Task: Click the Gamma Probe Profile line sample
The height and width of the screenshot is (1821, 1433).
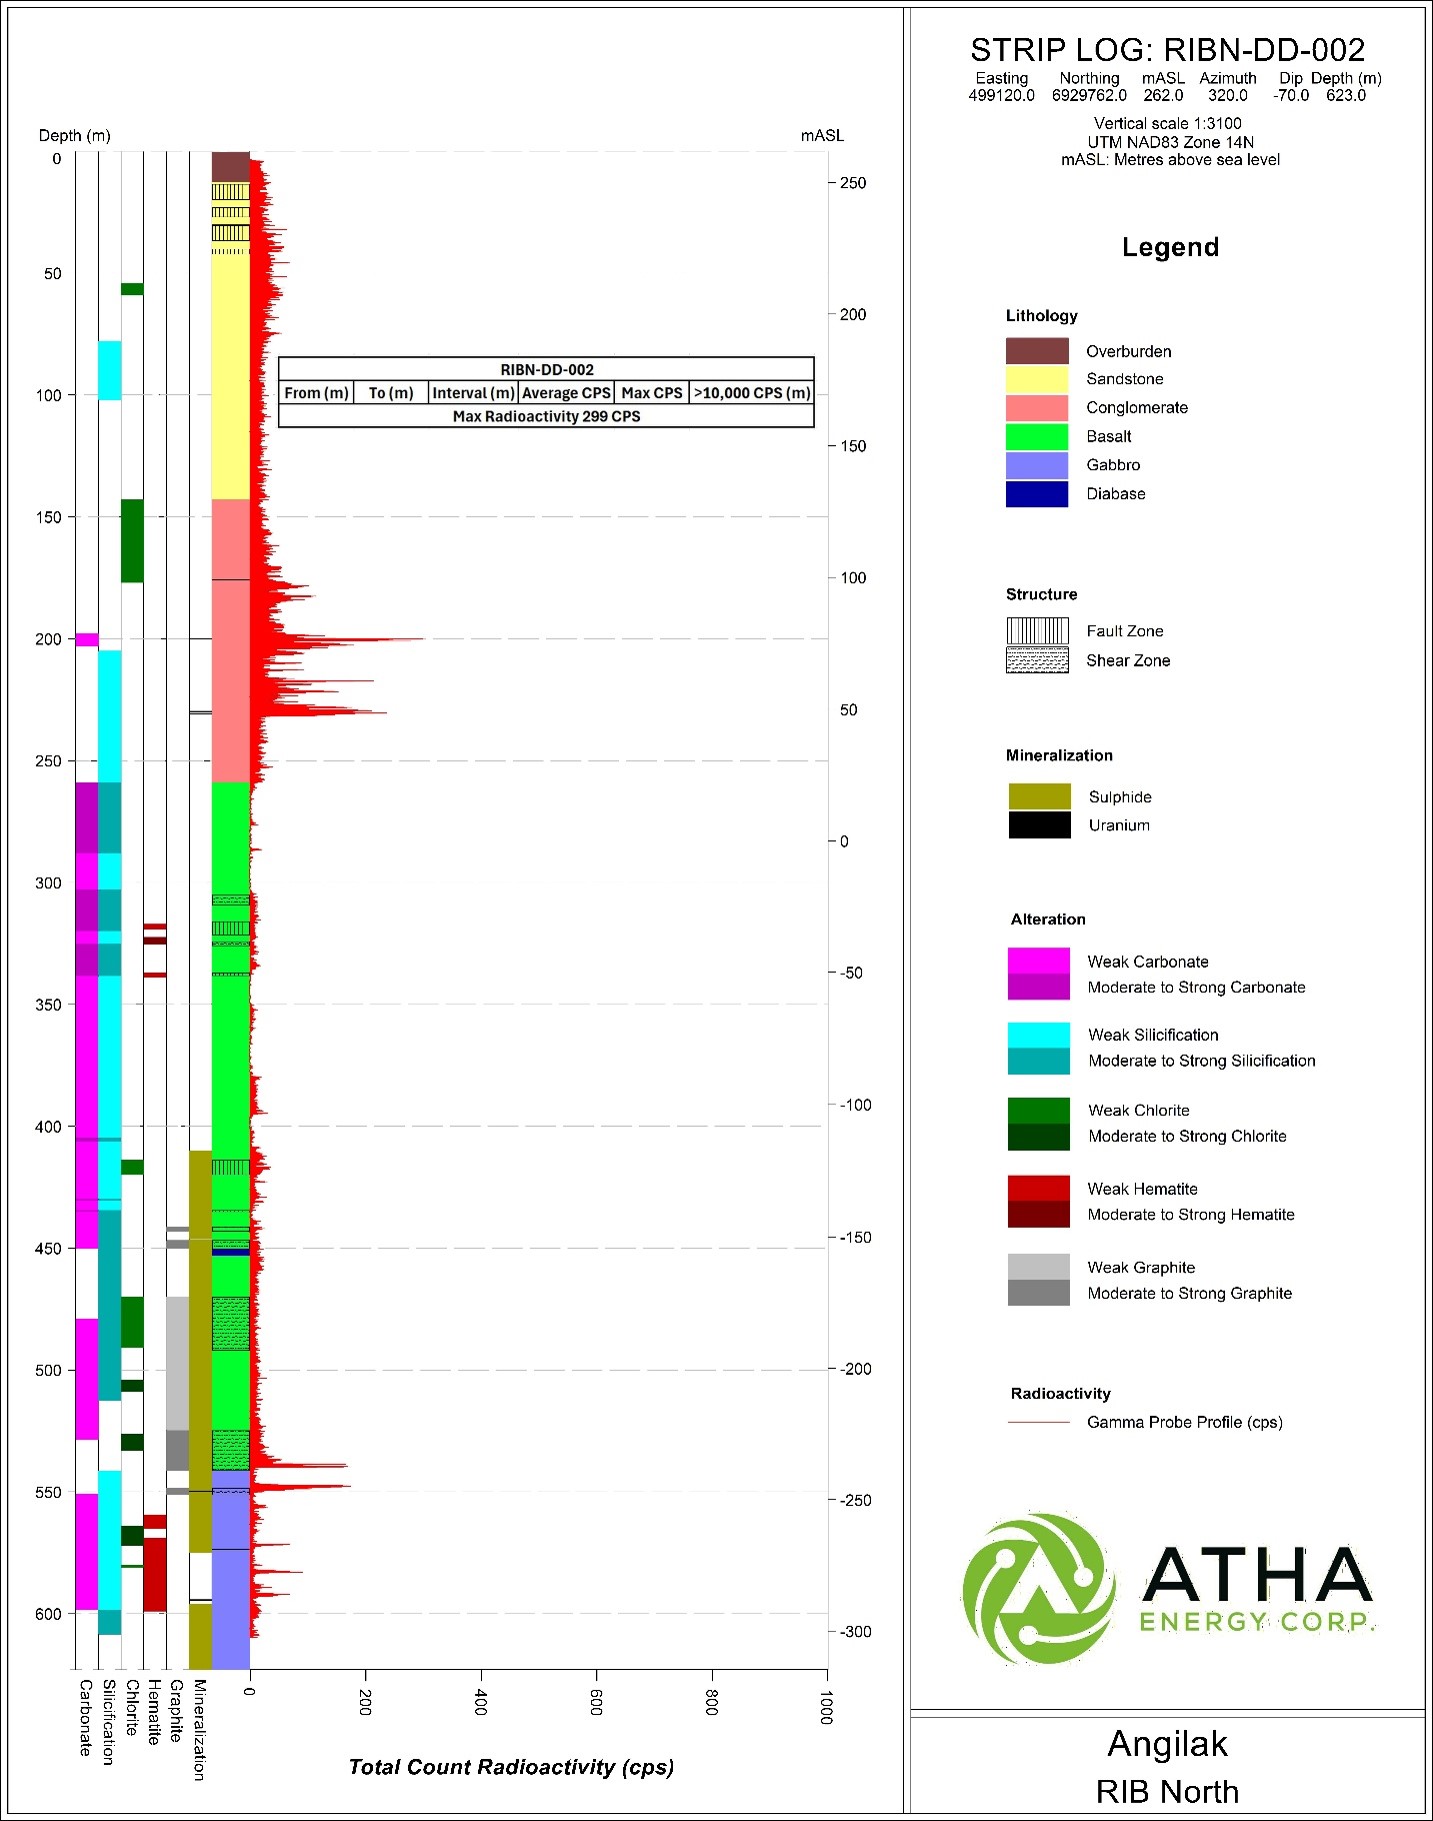Action: (x=1039, y=1422)
